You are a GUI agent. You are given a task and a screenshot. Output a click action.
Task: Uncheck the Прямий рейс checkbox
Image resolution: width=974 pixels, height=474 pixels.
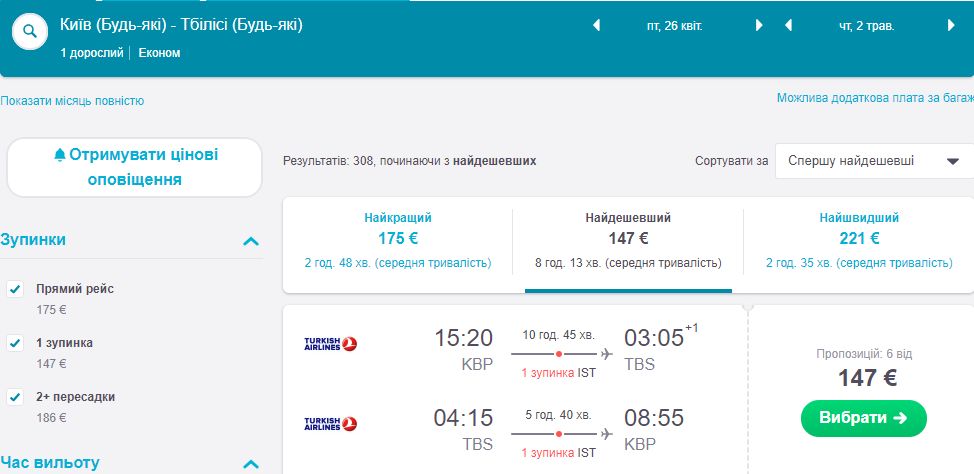[x=15, y=289]
